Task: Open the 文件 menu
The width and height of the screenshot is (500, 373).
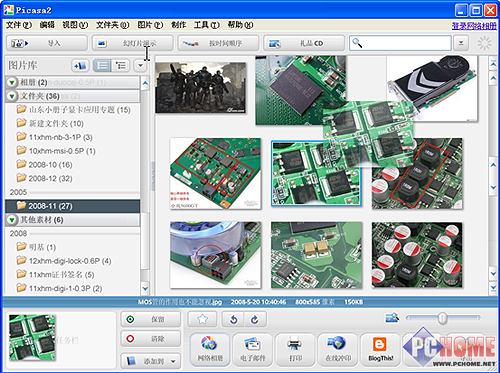Action: (18, 25)
